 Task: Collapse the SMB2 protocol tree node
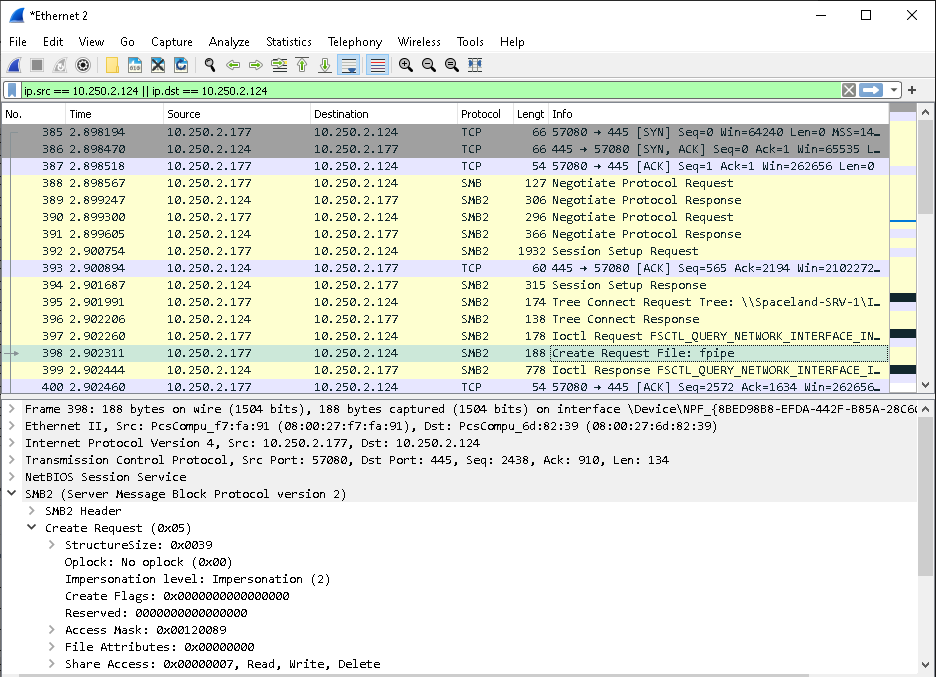coord(11,494)
